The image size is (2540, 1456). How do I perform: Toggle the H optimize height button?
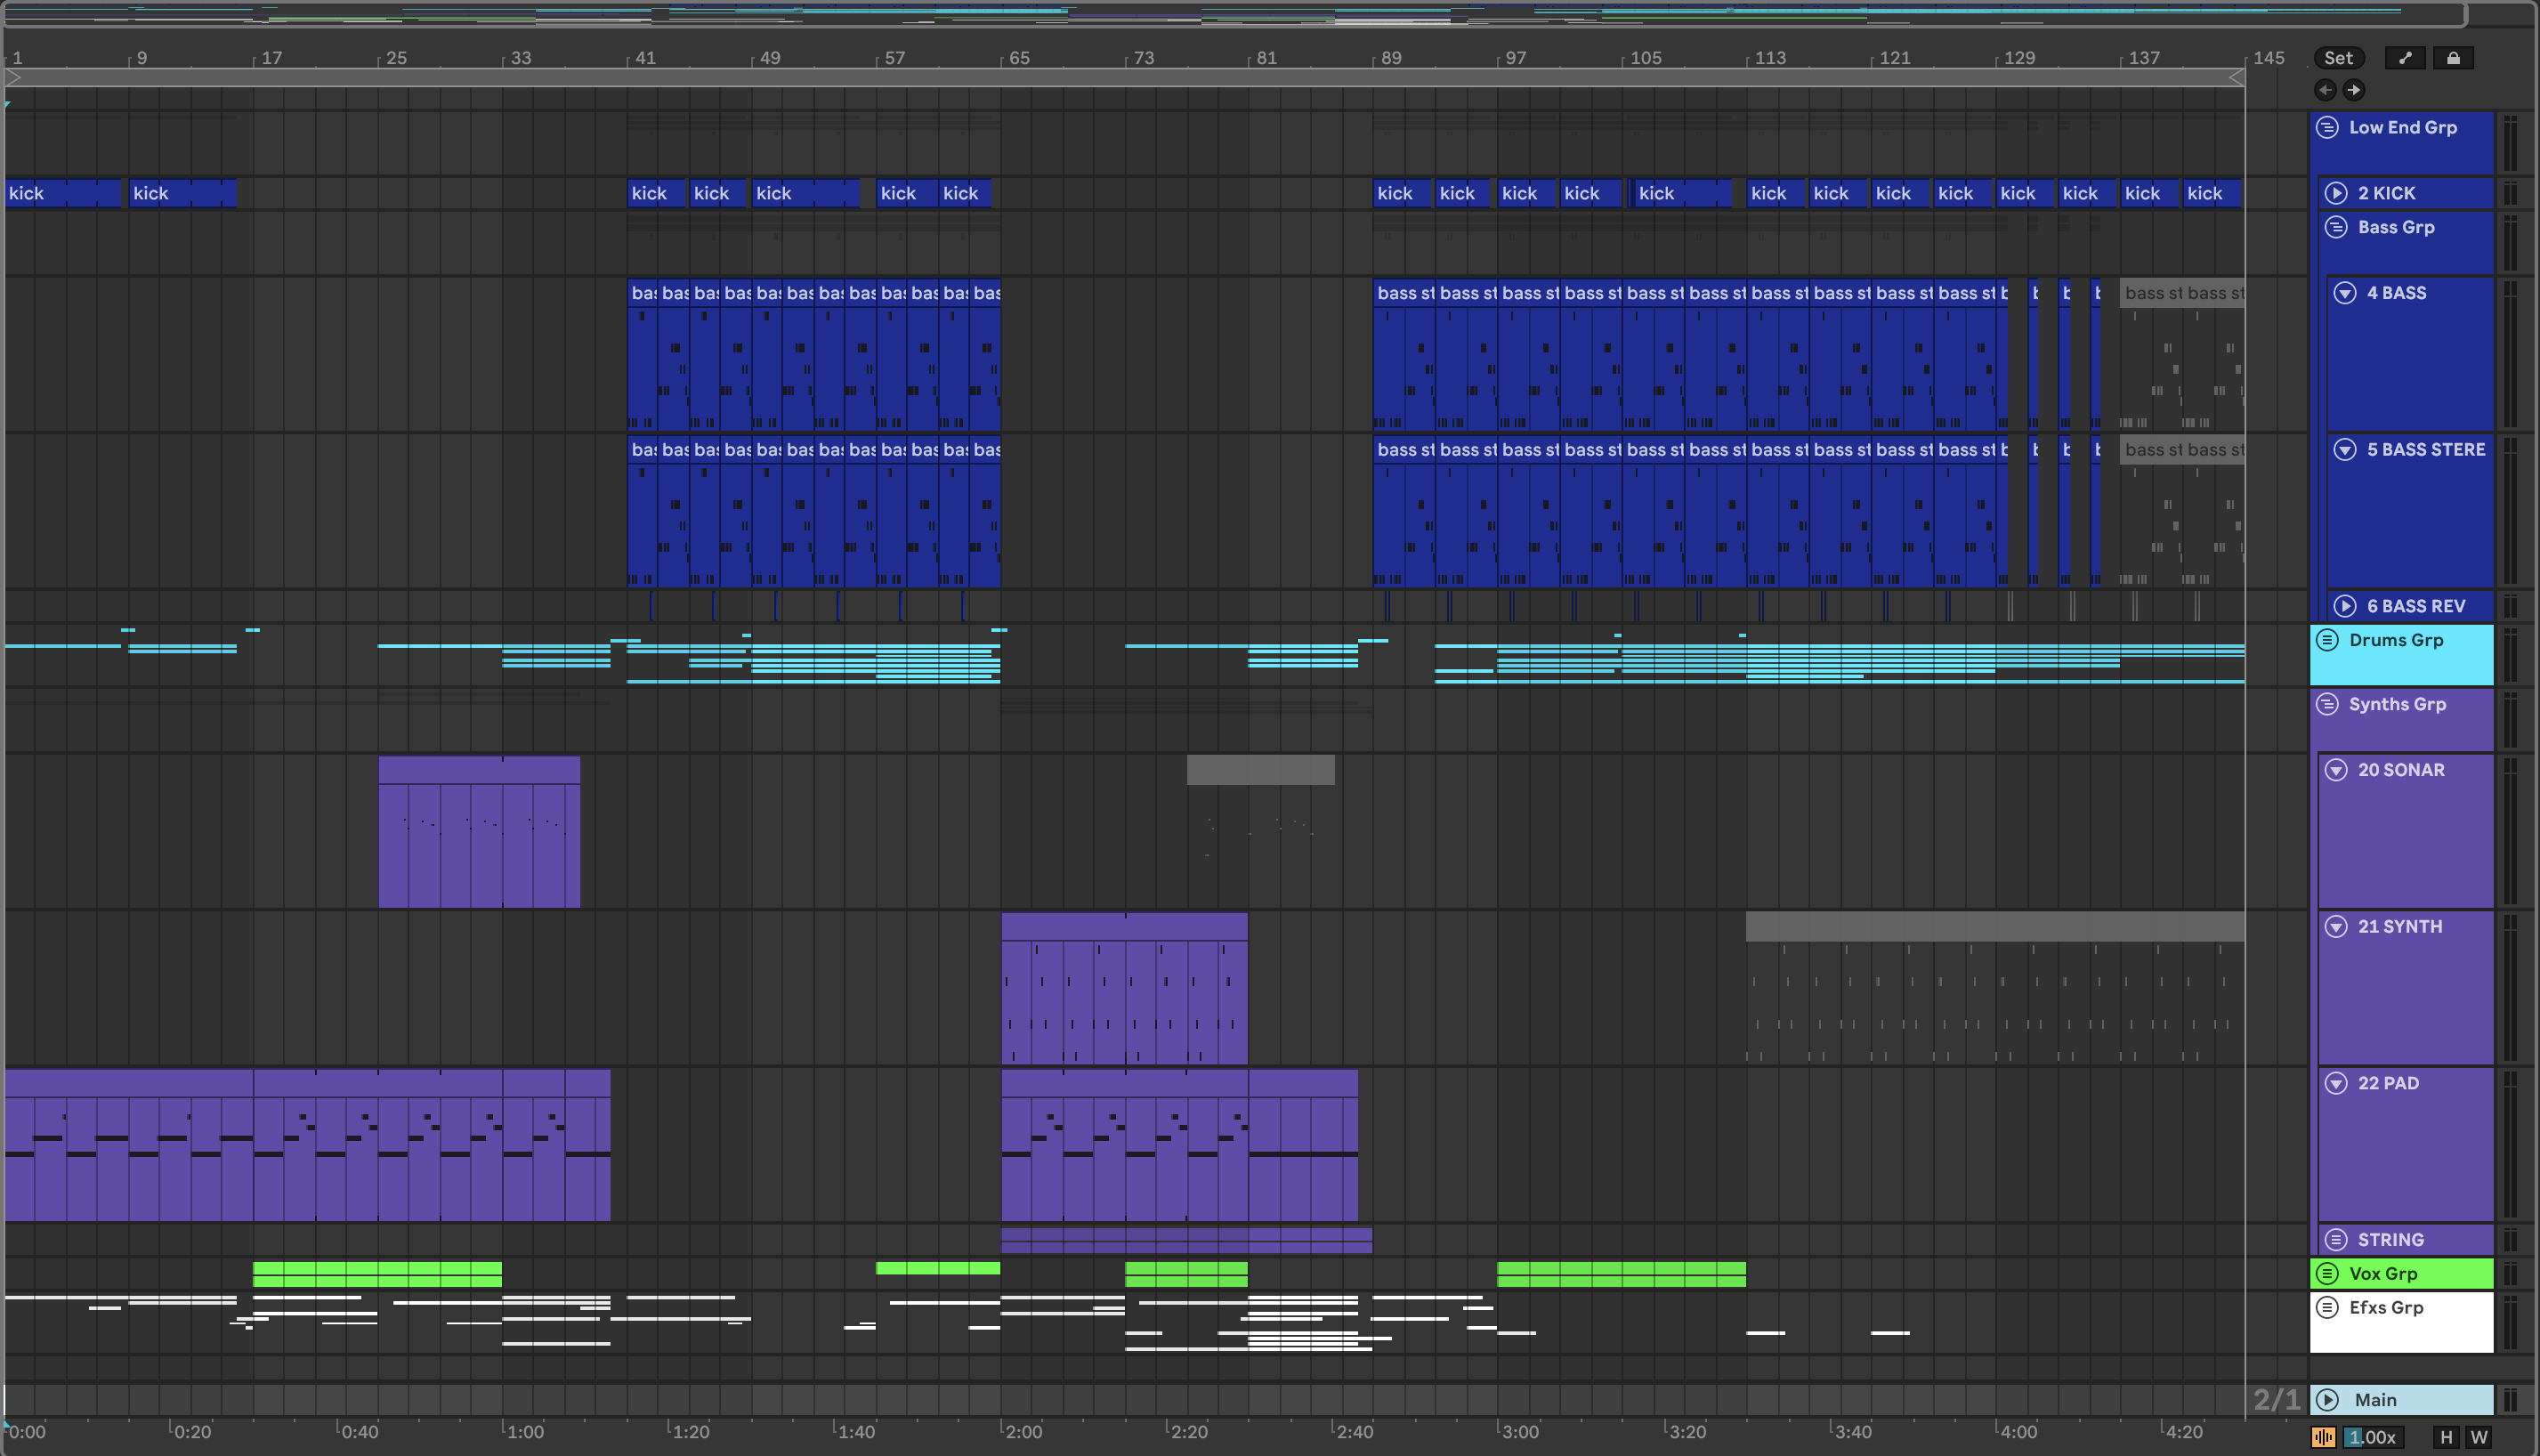[x=2446, y=1437]
